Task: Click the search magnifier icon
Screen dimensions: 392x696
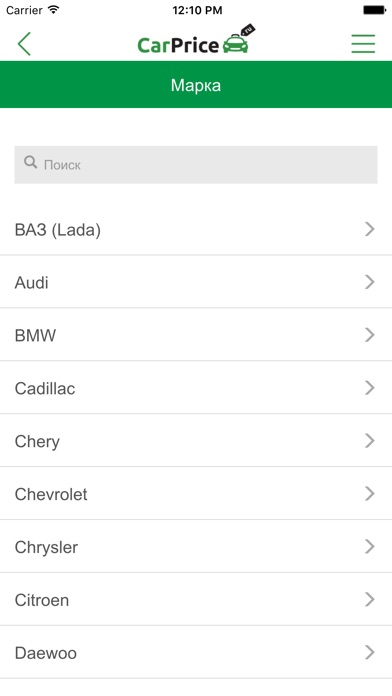Action: point(30,162)
